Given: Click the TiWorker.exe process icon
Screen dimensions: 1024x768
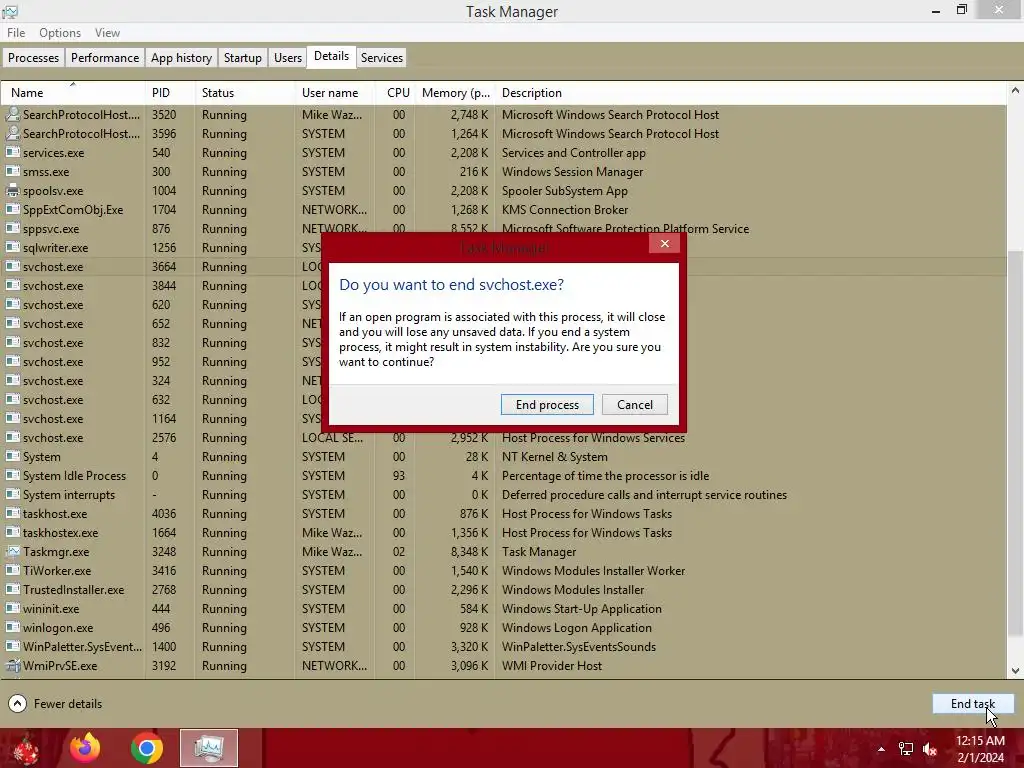Looking at the screenshot, I should [12, 571].
